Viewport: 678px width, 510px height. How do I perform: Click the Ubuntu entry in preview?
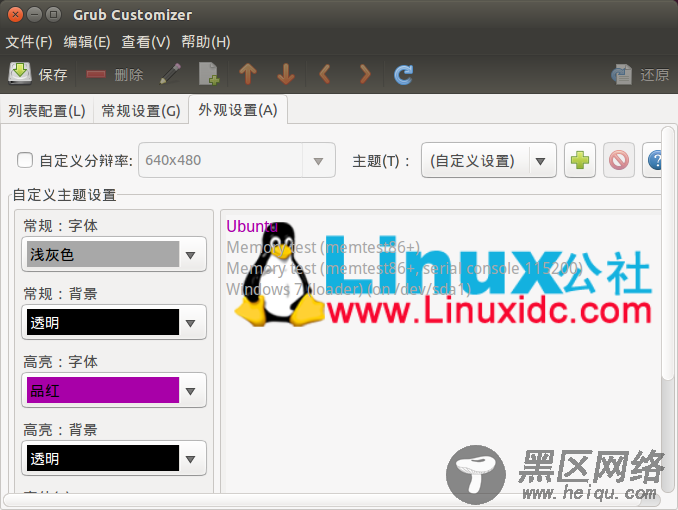252,226
